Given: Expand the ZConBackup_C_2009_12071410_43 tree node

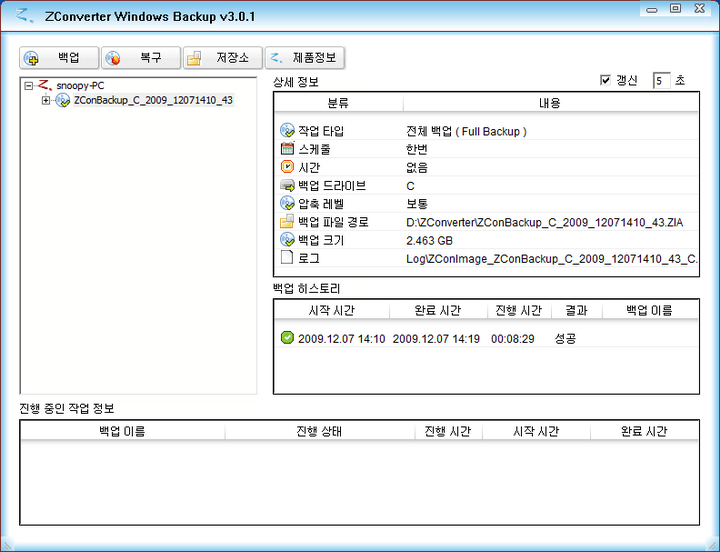Looking at the screenshot, I should (x=45, y=100).
